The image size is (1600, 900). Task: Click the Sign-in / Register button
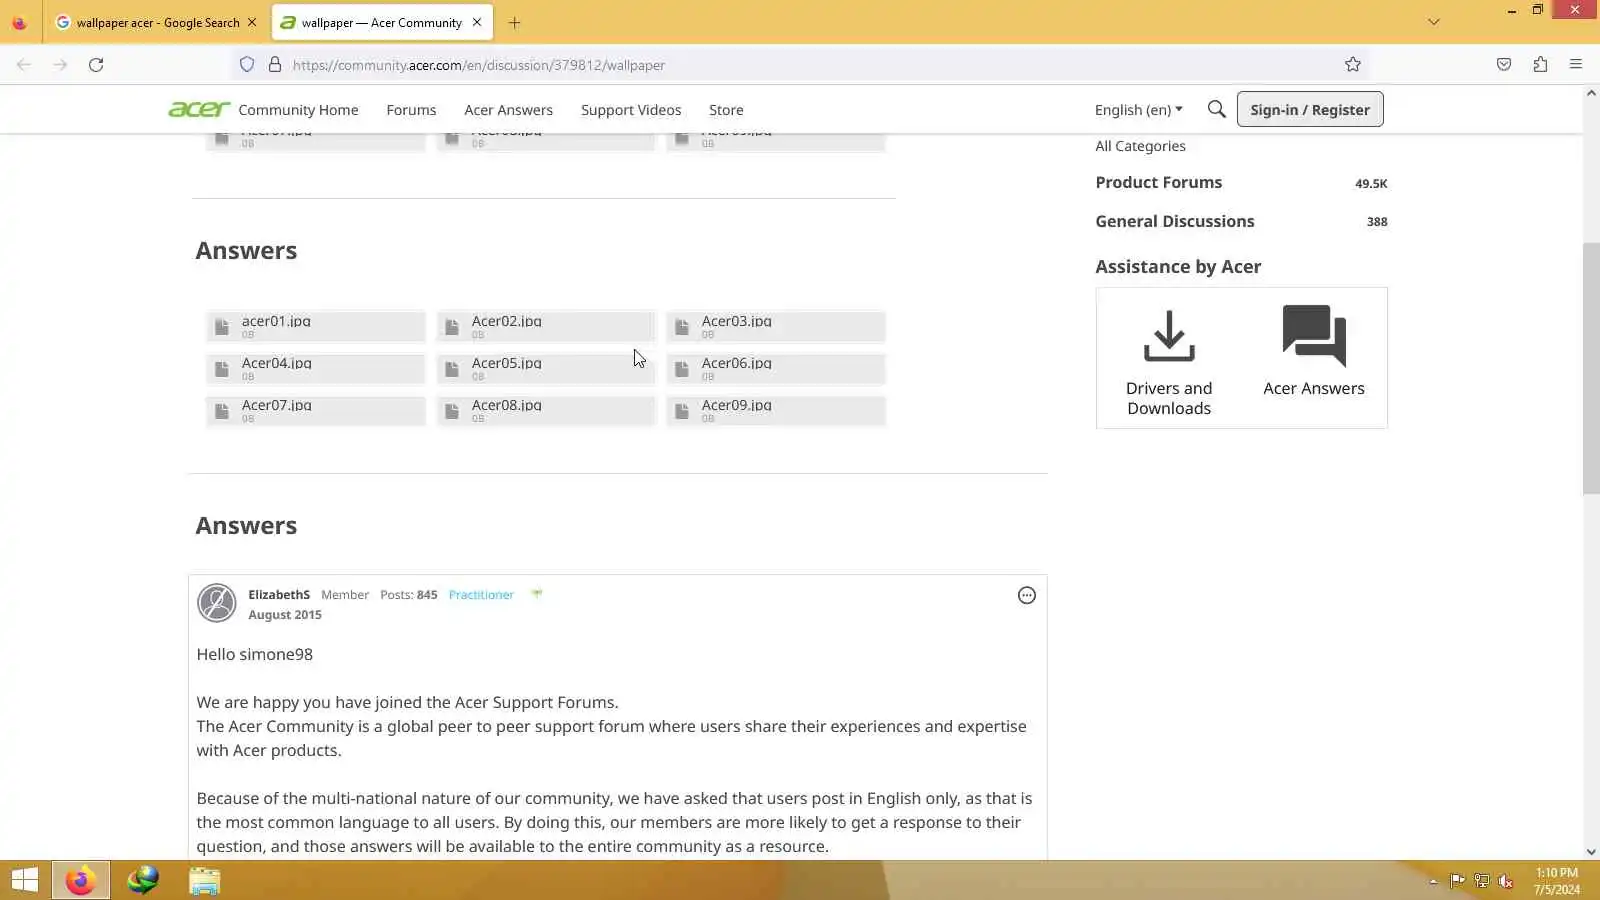(1310, 109)
